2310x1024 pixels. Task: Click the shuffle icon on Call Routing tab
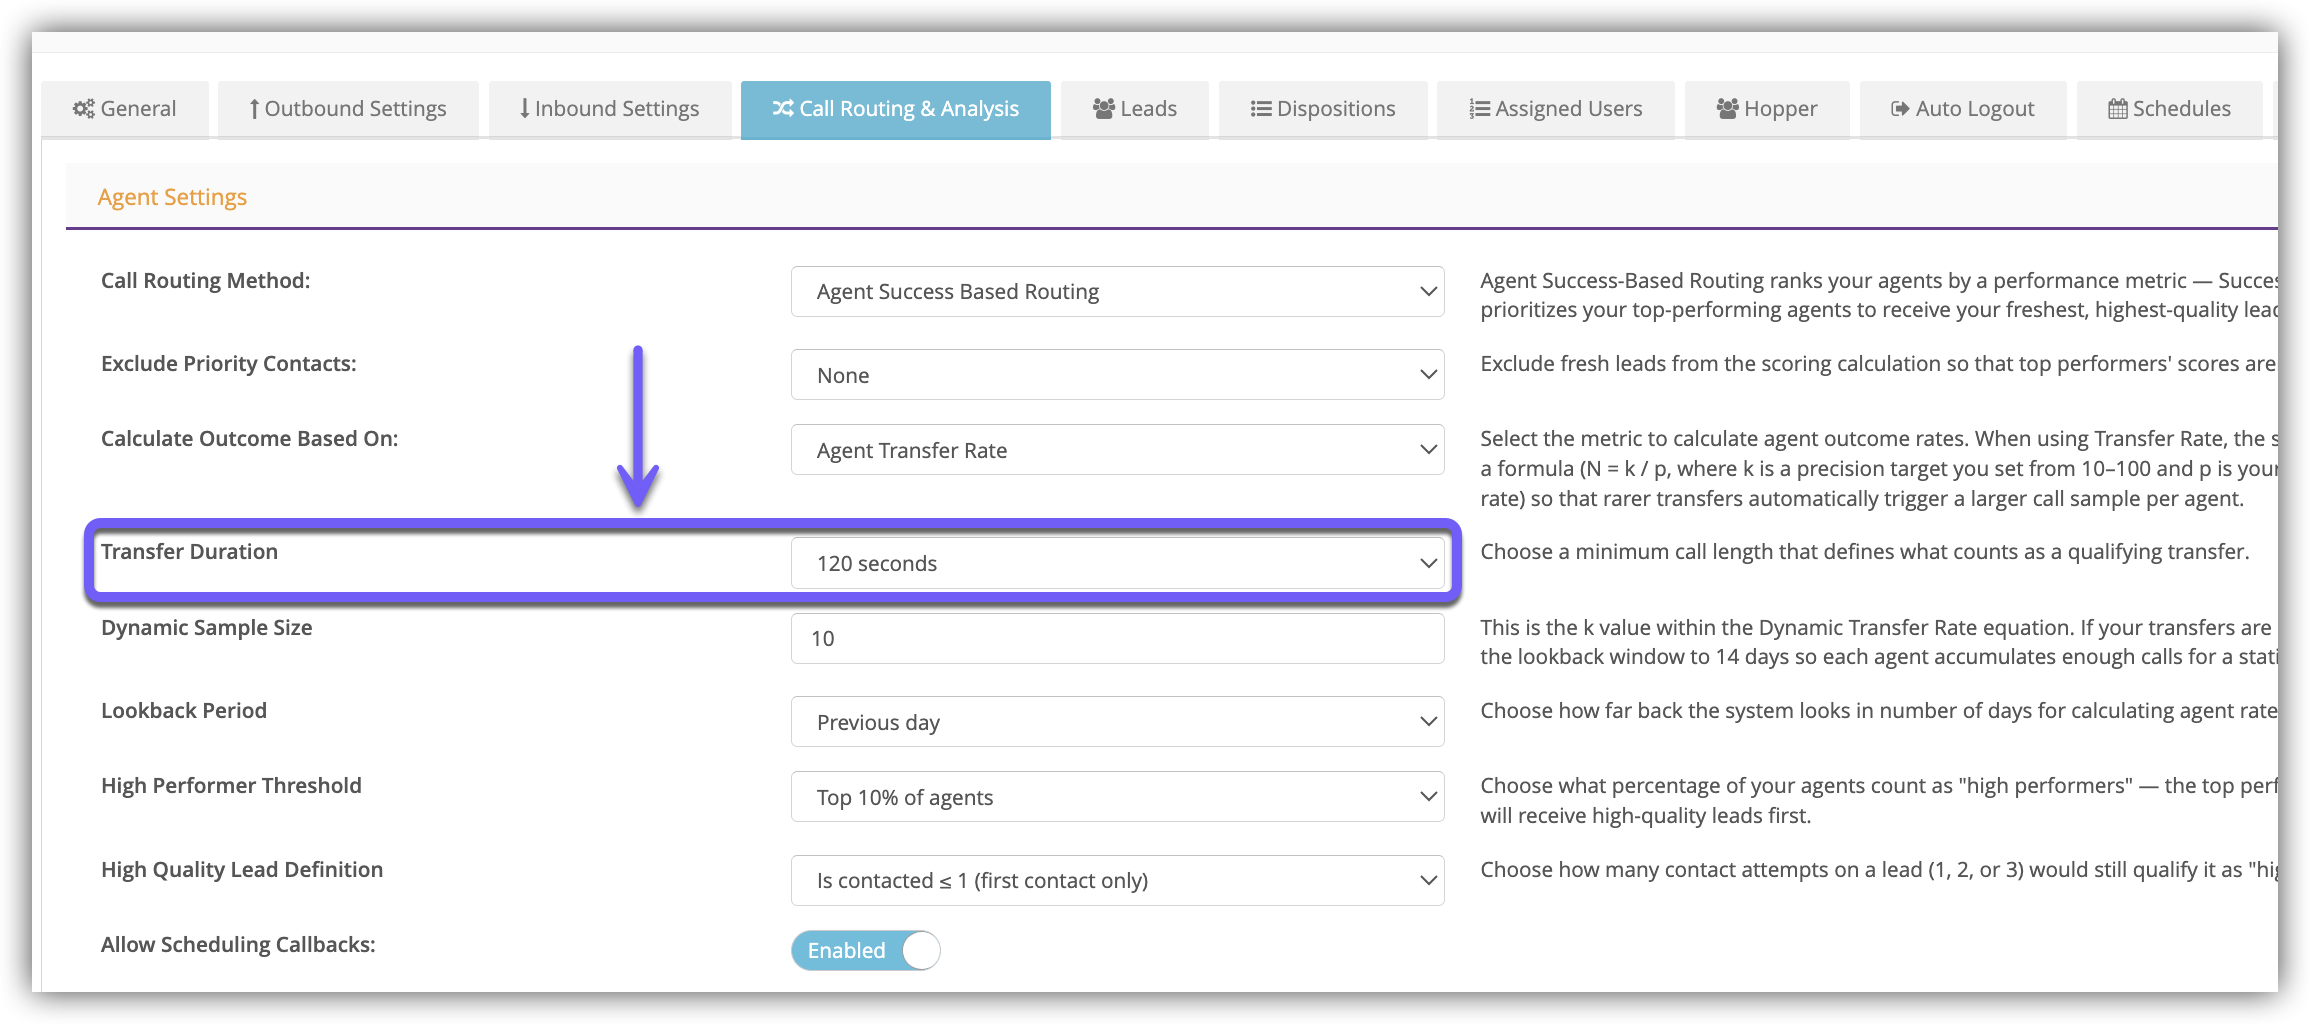pos(783,108)
